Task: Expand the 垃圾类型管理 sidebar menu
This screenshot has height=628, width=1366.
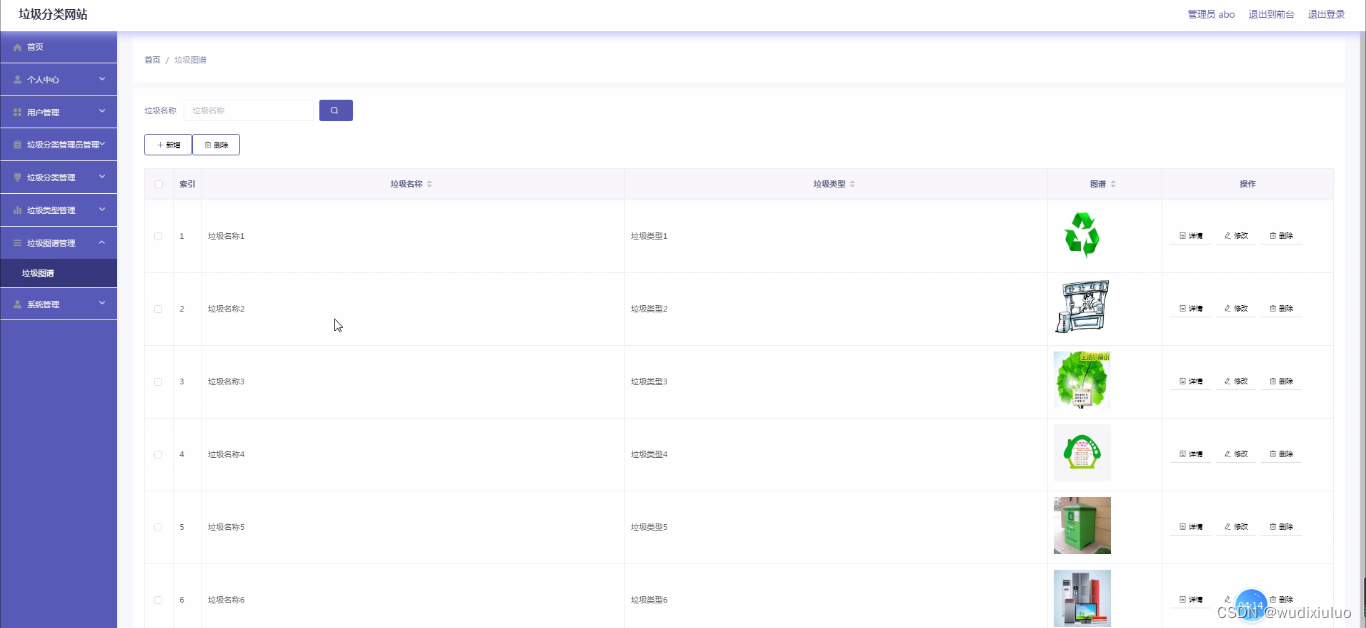Action: click(x=58, y=210)
